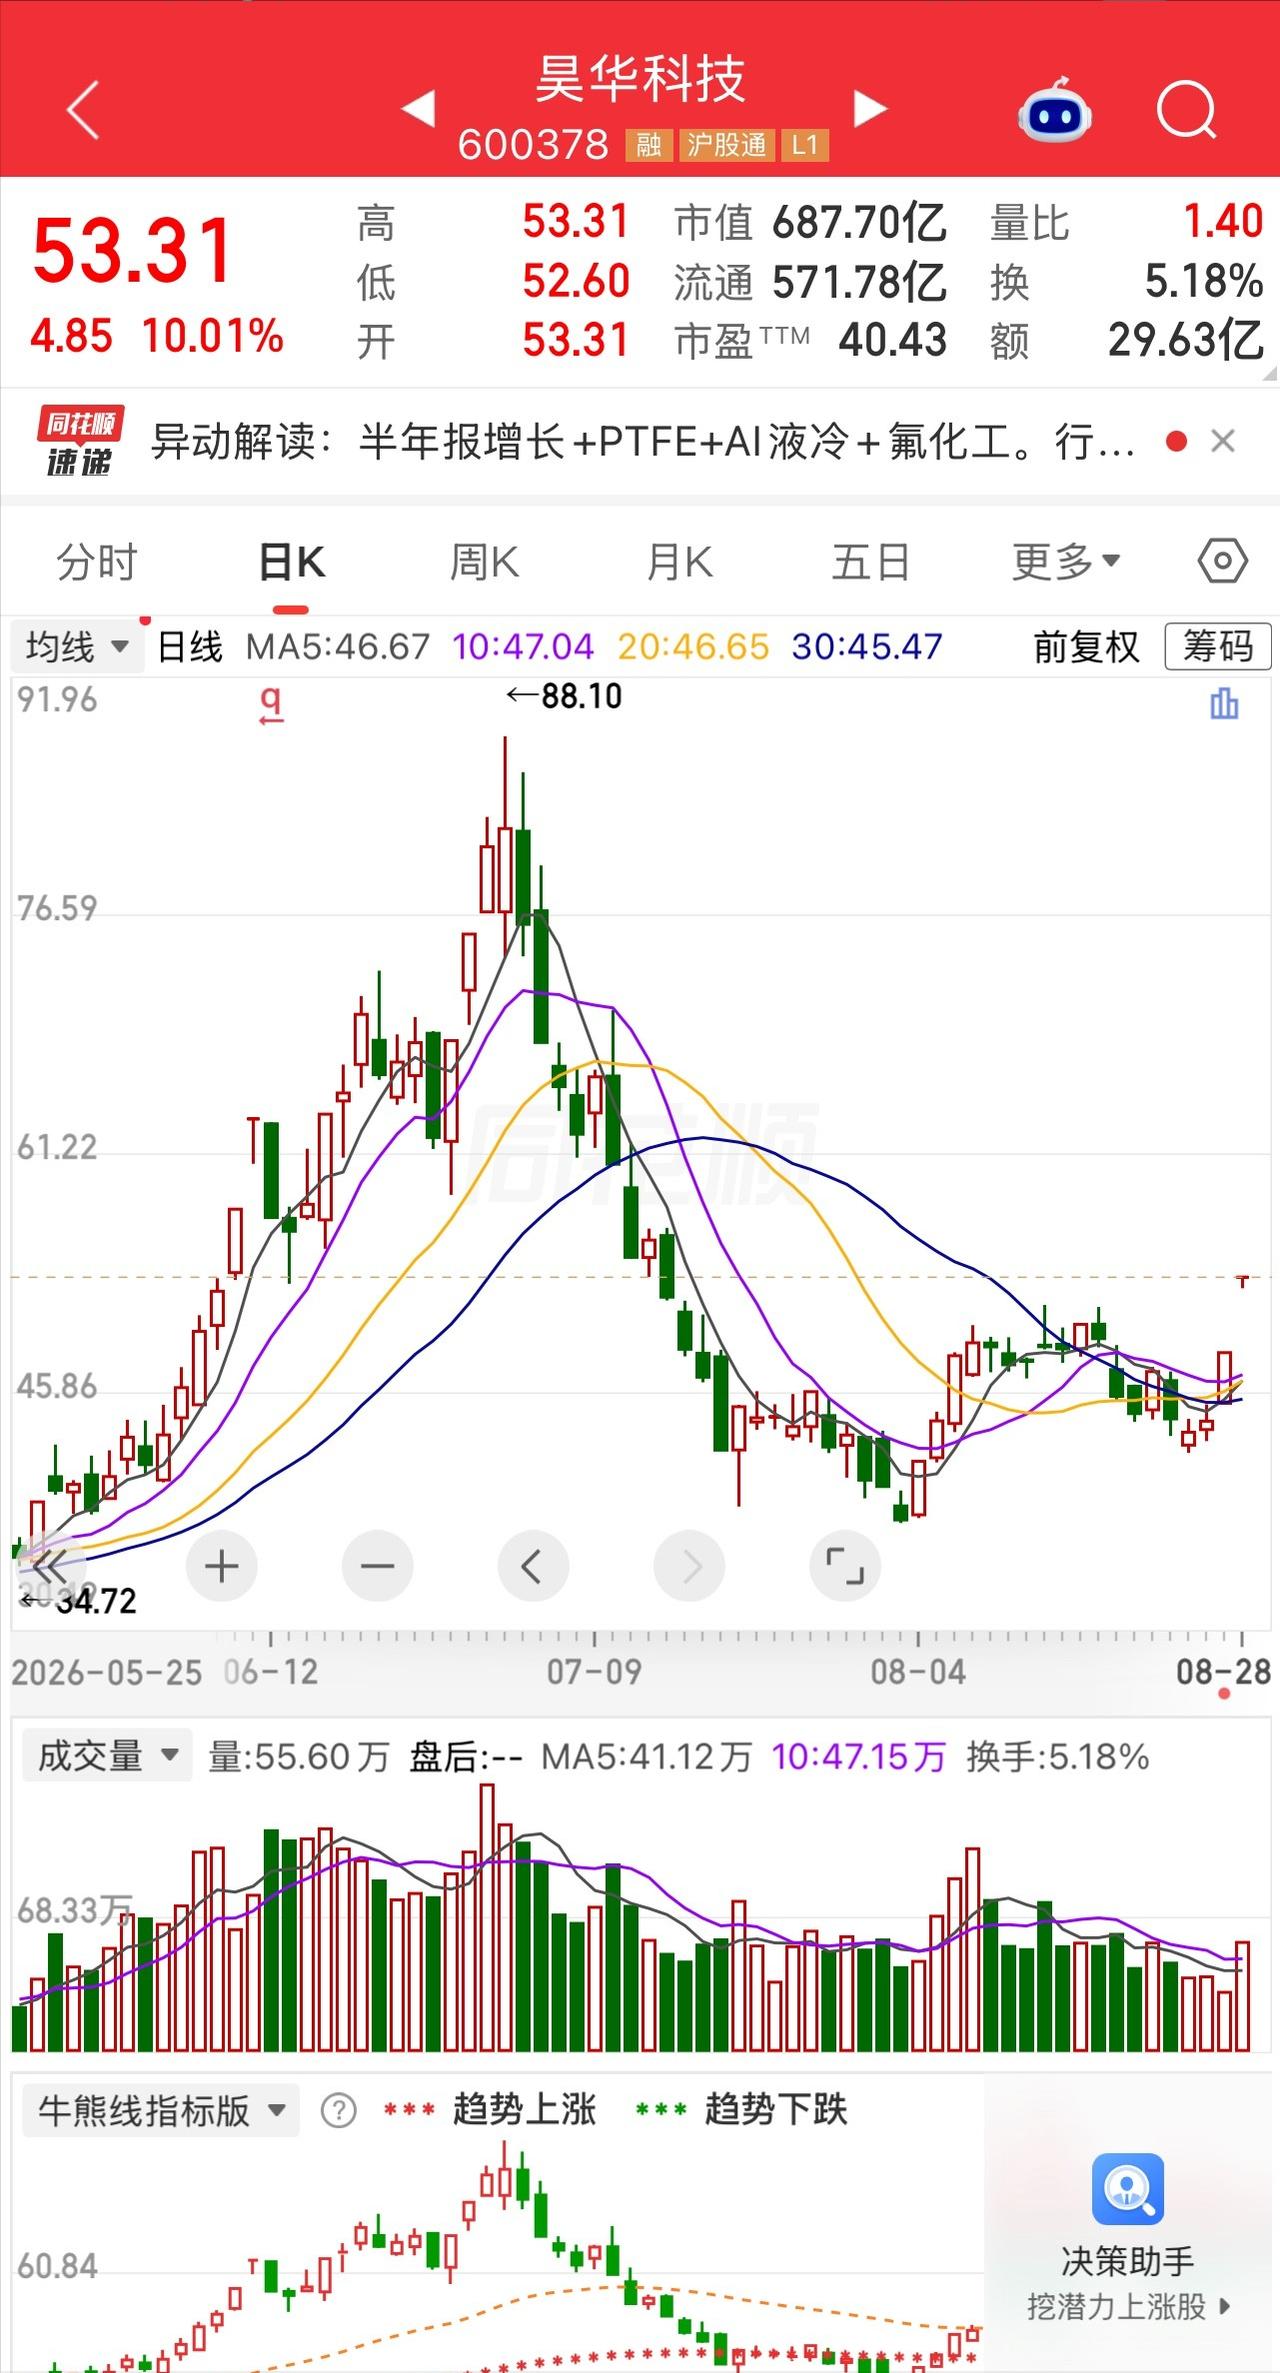1280x2373 pixels.
Task: Select the 日K tab
Action: pos(291,562)
